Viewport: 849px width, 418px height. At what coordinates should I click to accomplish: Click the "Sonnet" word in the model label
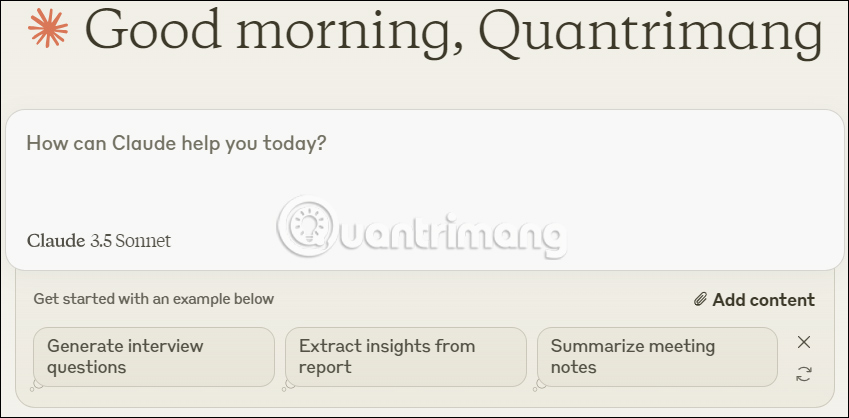coord(143,241)
